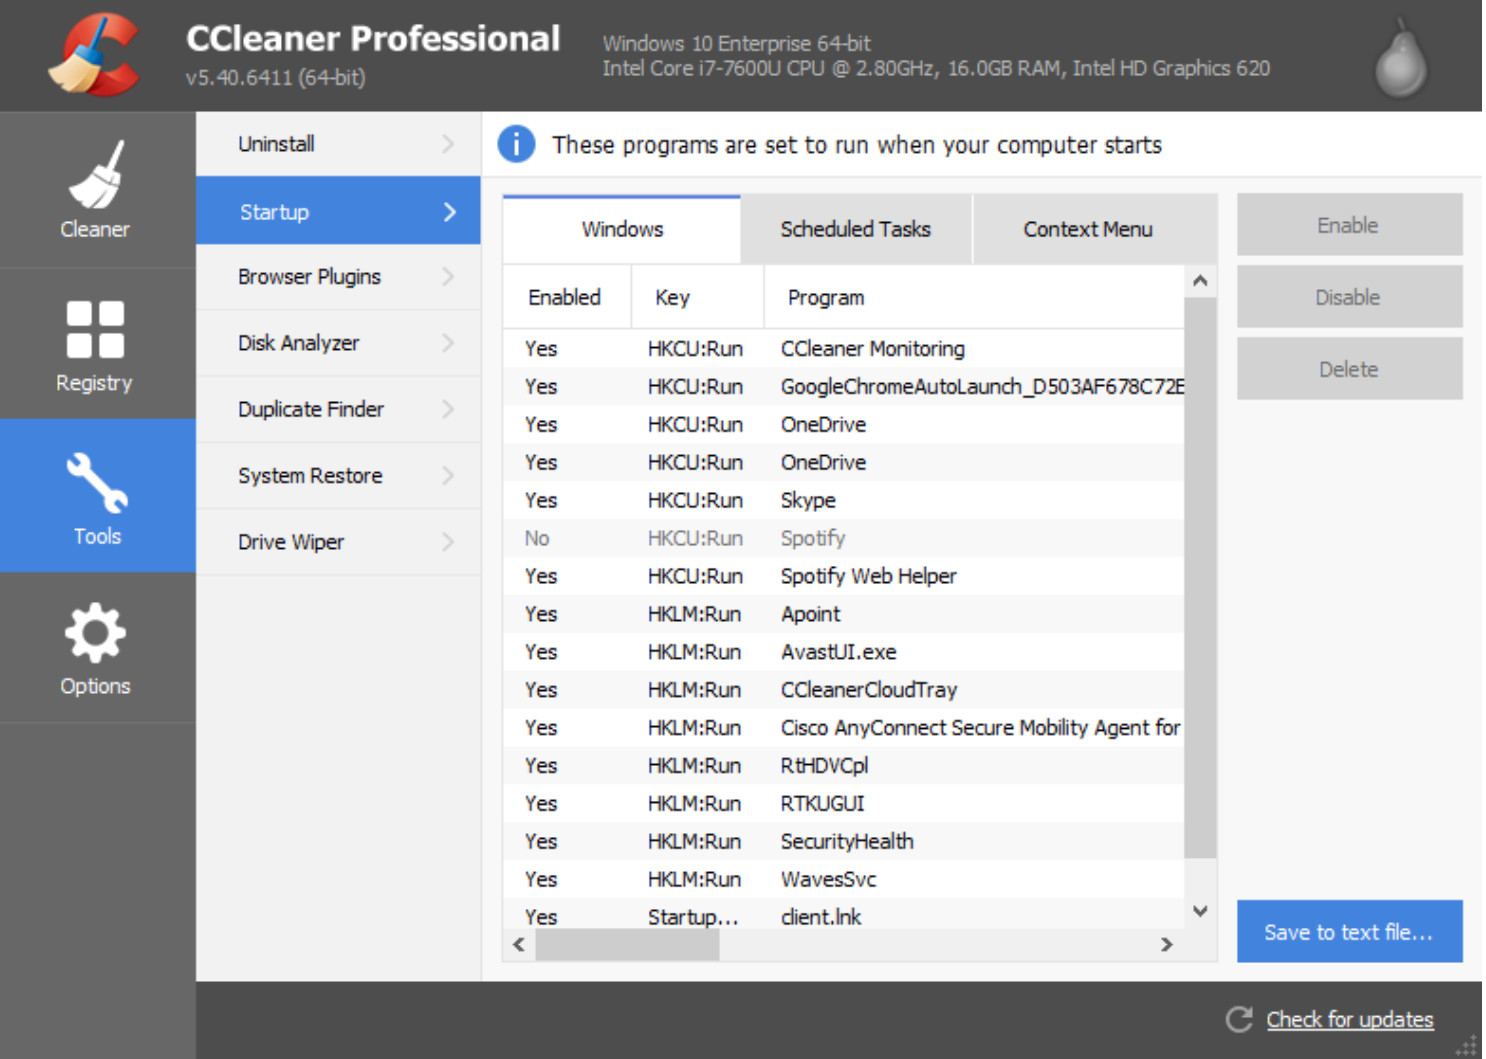Select the GoogleChromeAutoLaunch entry
This screenshot has width=1486, height=1059.
click(844, 386)
